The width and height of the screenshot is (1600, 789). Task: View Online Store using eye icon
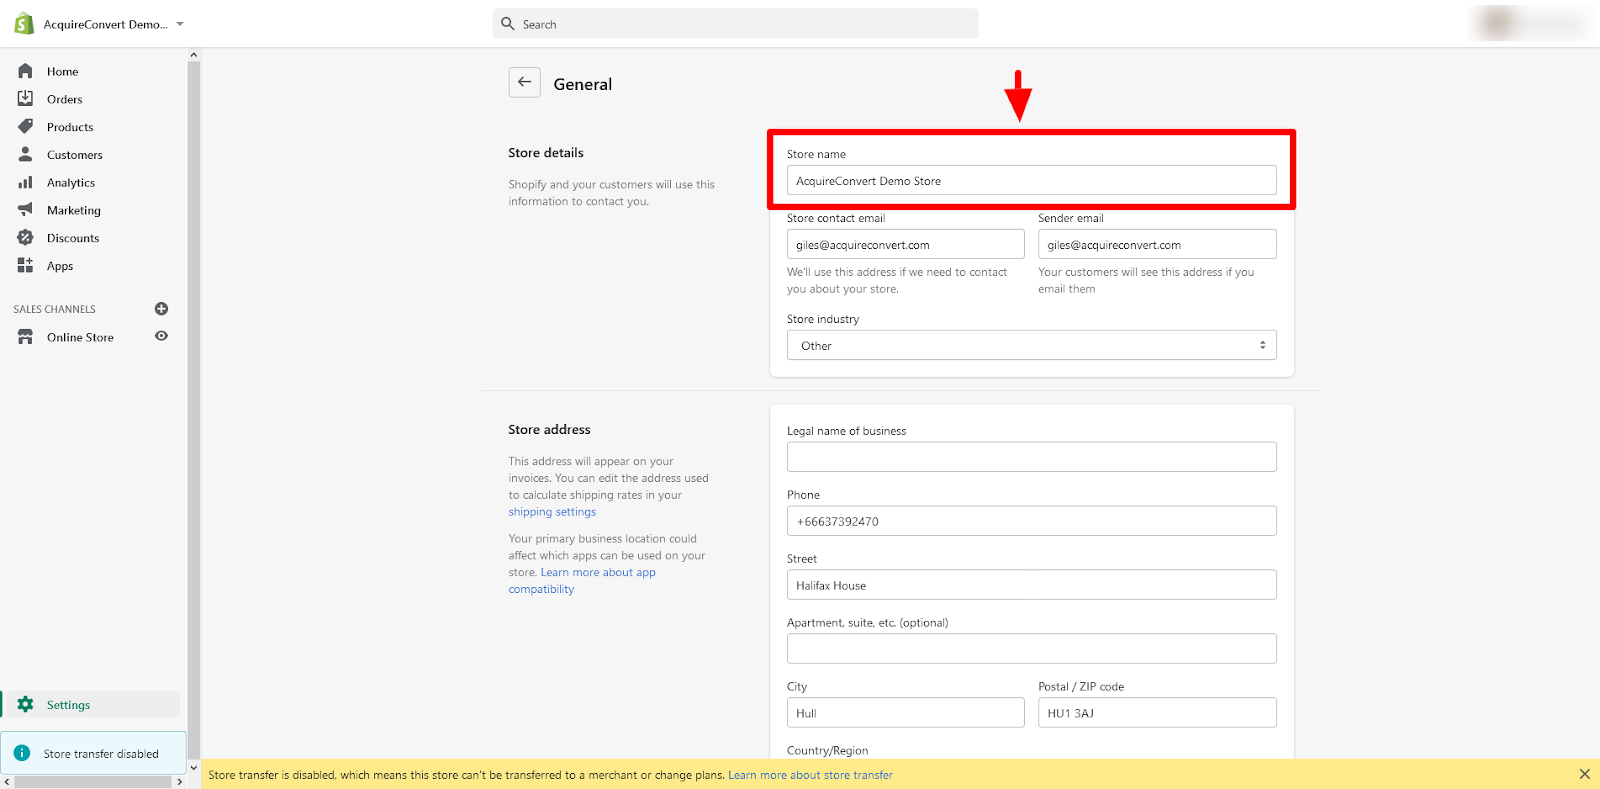[x=161, y=337]
